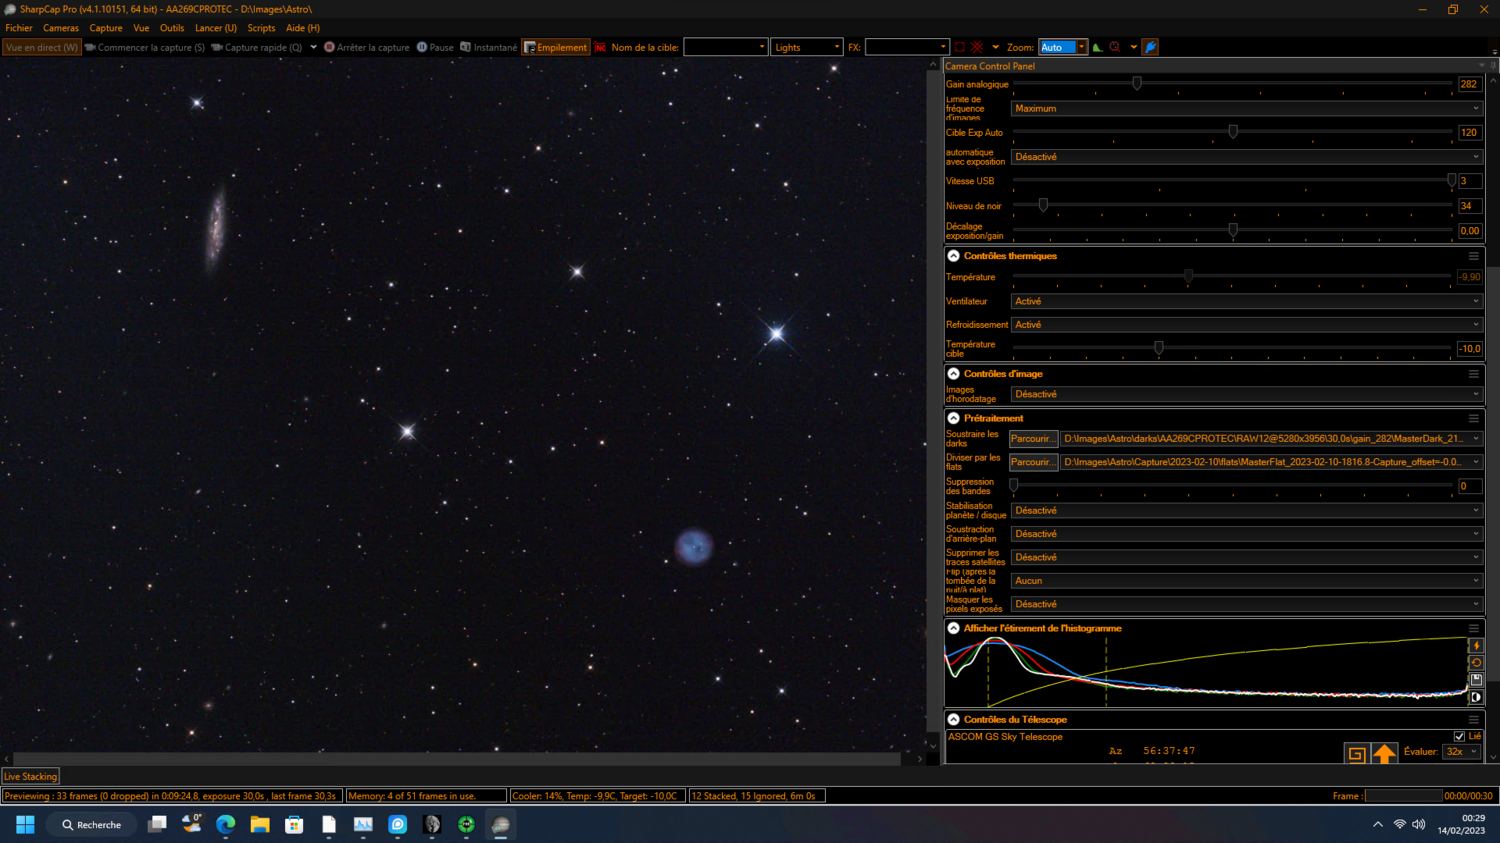This screenshot has height=843, width=1500.
Task: Reset the histogram stretch with circular arrow icon
Action: pyautogui.click(x=1476, y=663)
